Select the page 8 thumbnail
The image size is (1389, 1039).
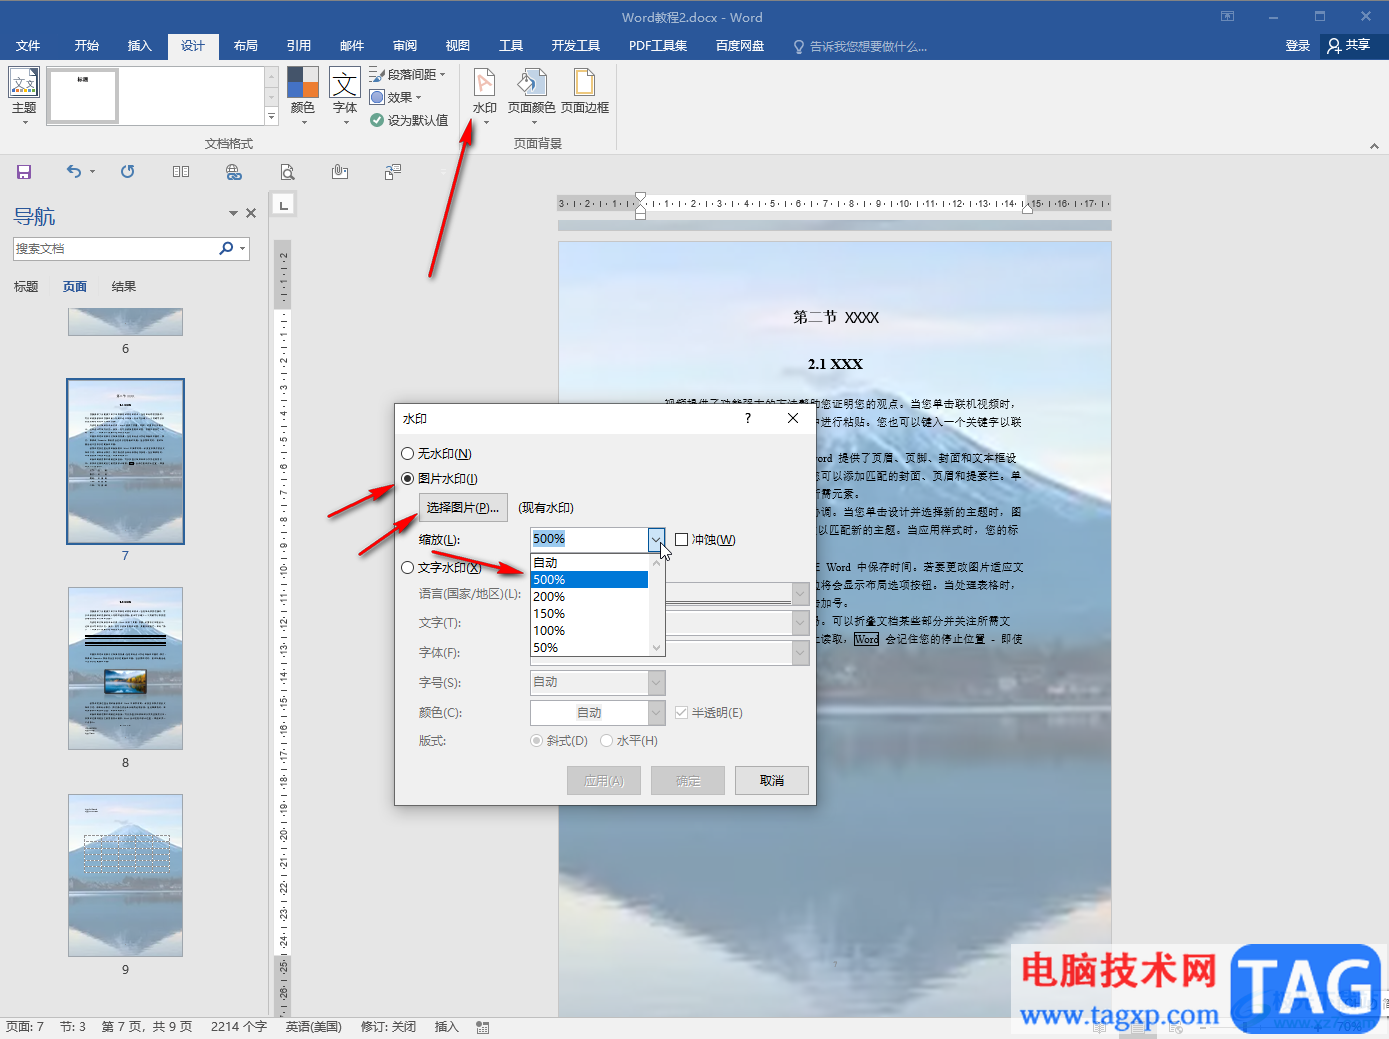coord(126,669)
